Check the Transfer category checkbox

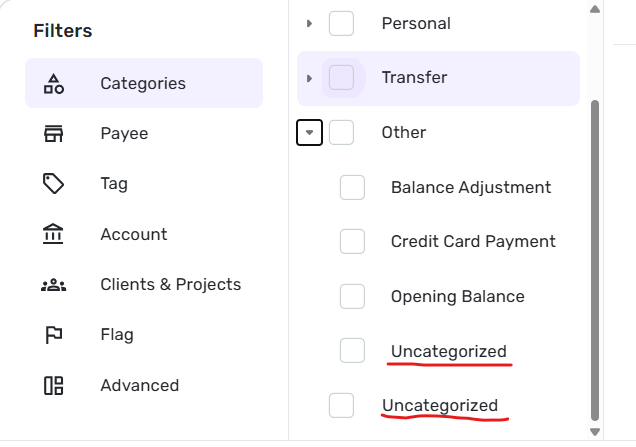click(341, 77)
